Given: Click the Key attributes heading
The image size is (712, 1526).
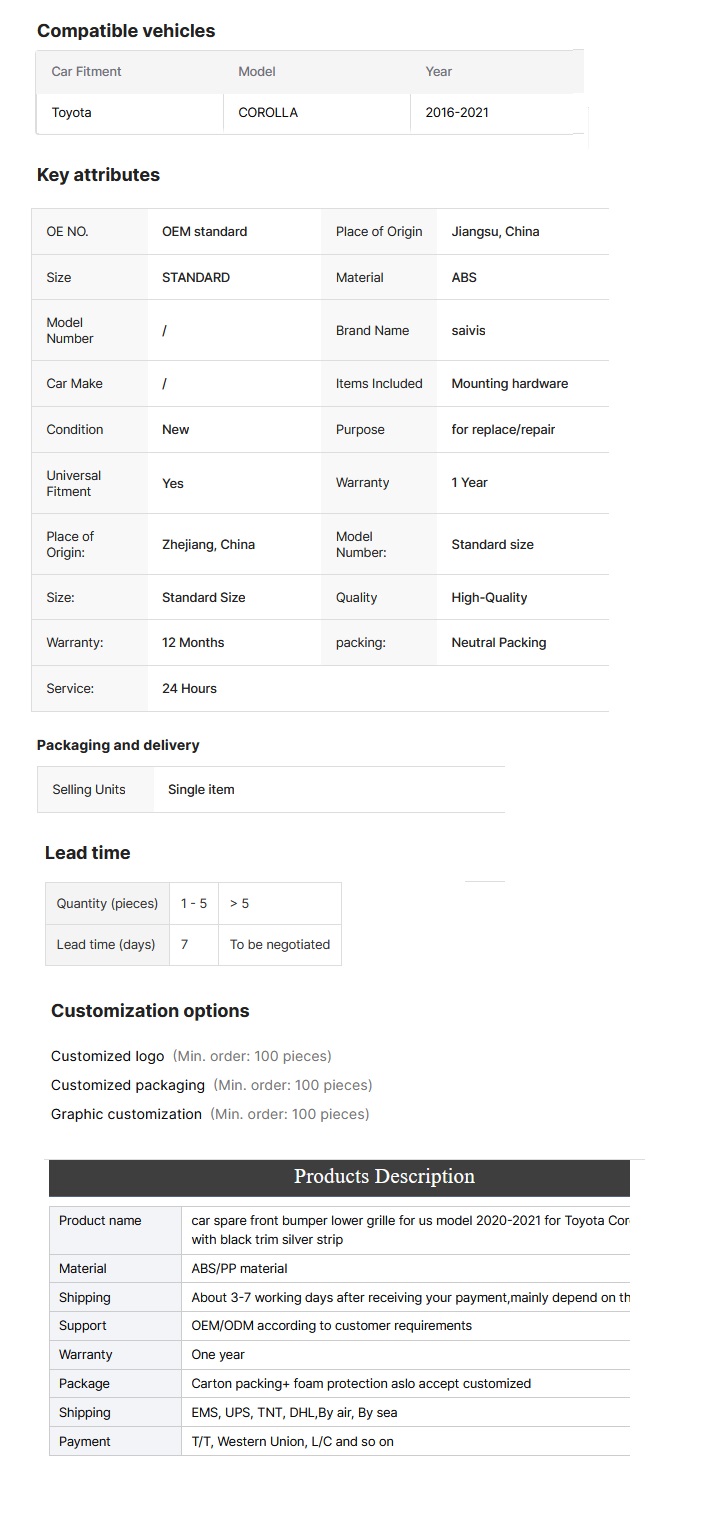Looking at the screenshot, I should [x=98, y=175].
